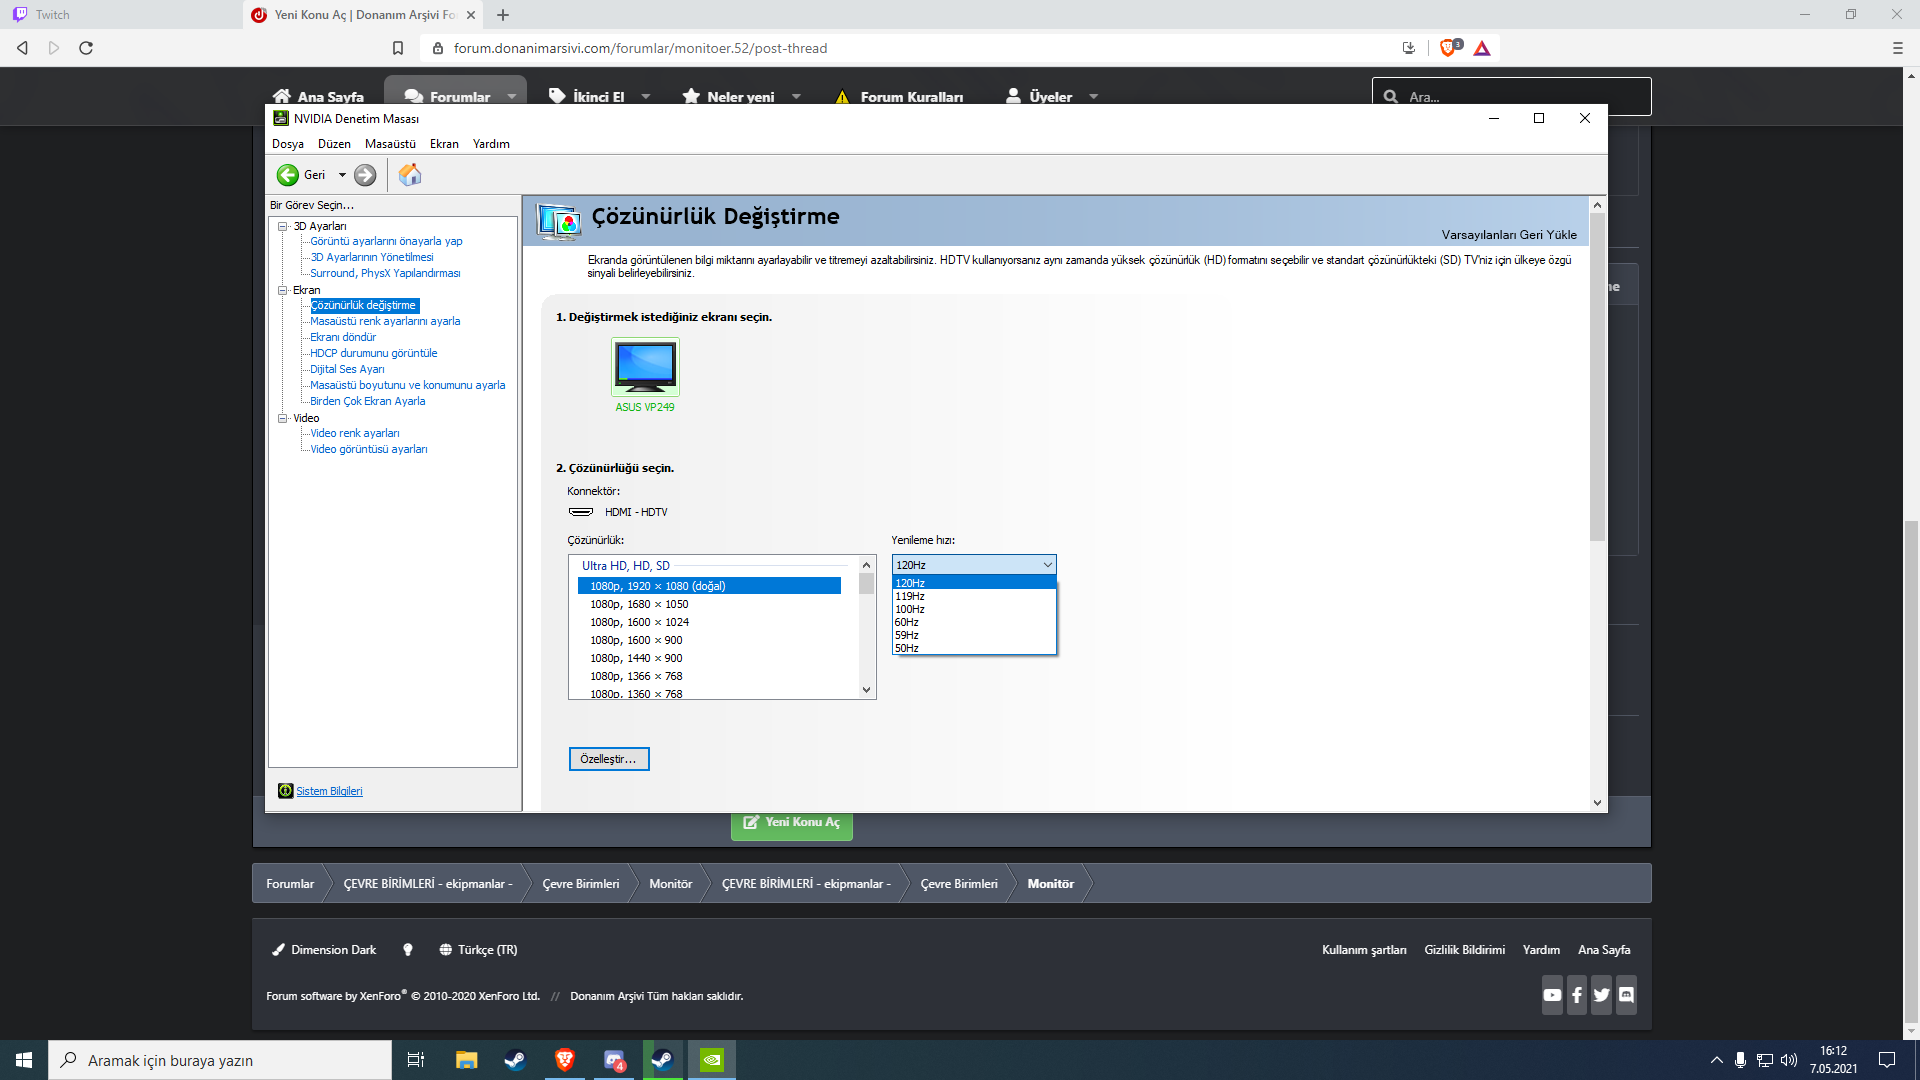
Task: Open the volume icon in system tray
Action: point(1789,1060)
